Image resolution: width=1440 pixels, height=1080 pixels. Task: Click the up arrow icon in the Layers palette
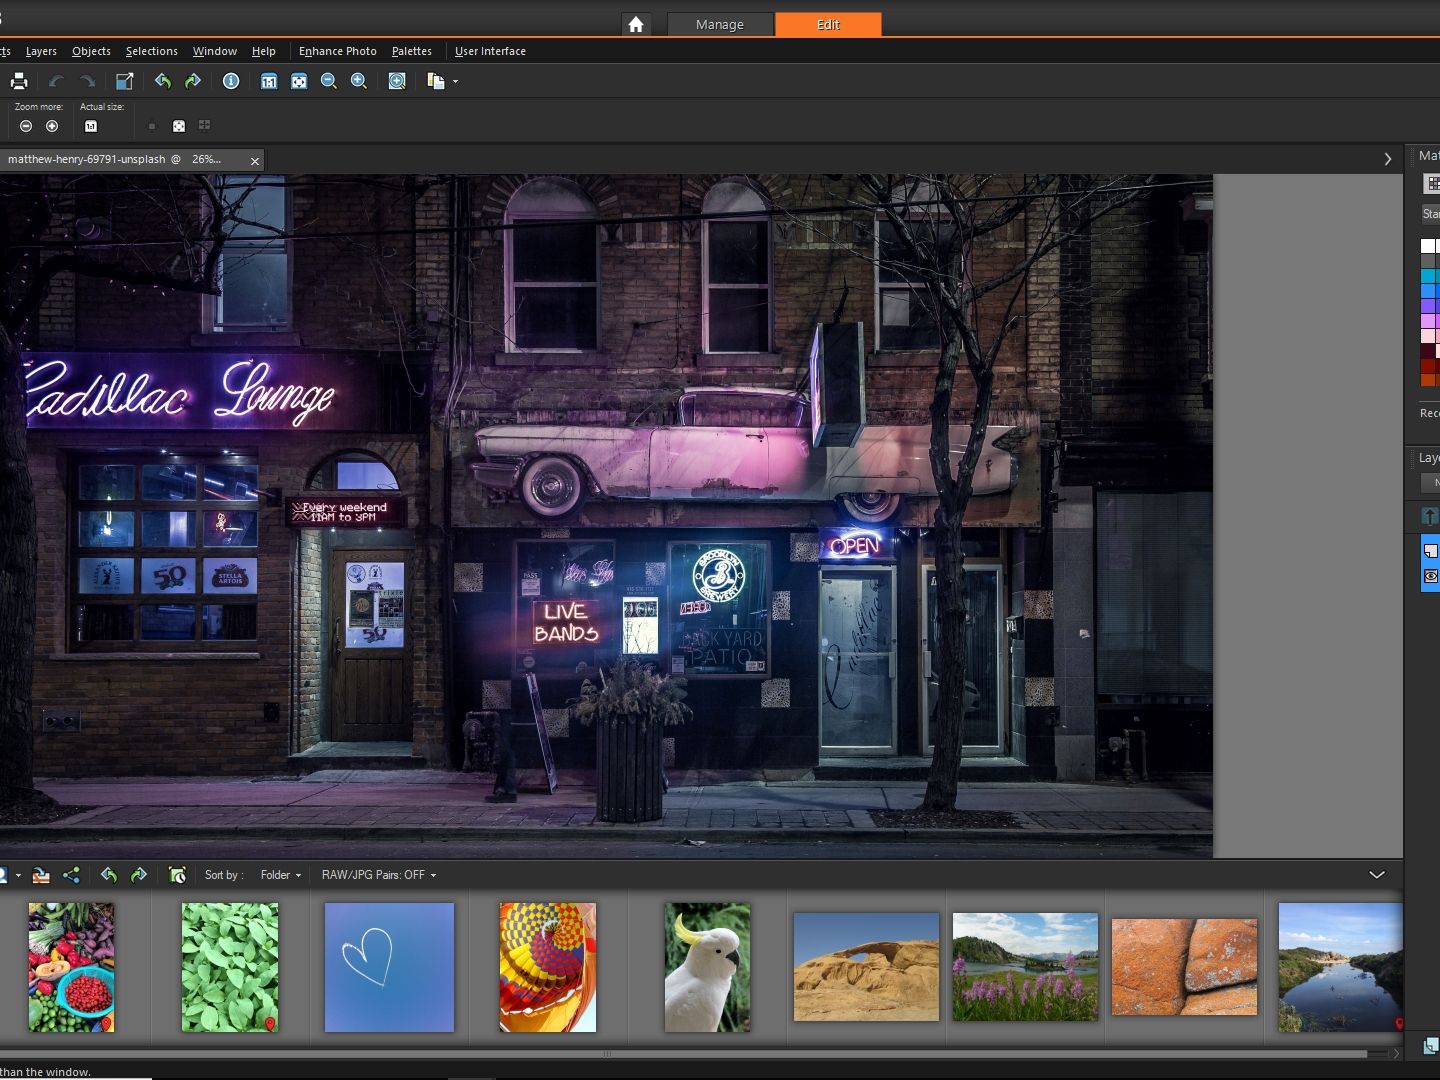(1430, 516)
